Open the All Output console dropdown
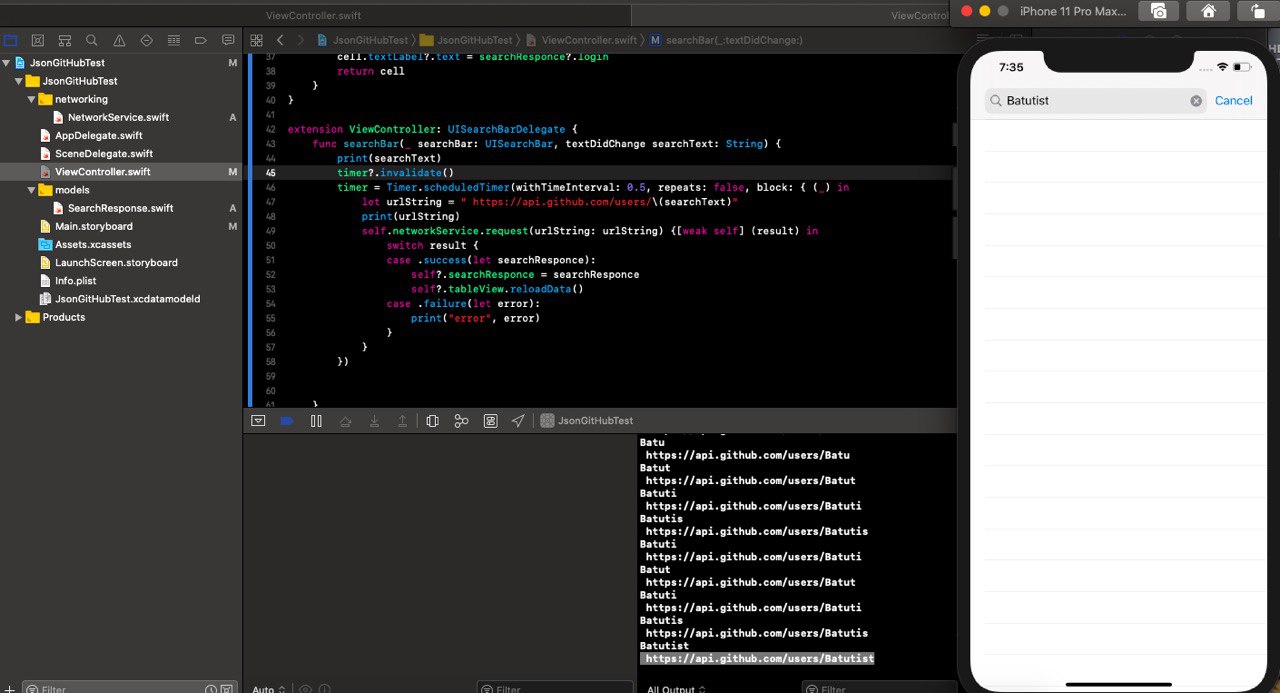 pyautogui.click(x=675, y=689)
